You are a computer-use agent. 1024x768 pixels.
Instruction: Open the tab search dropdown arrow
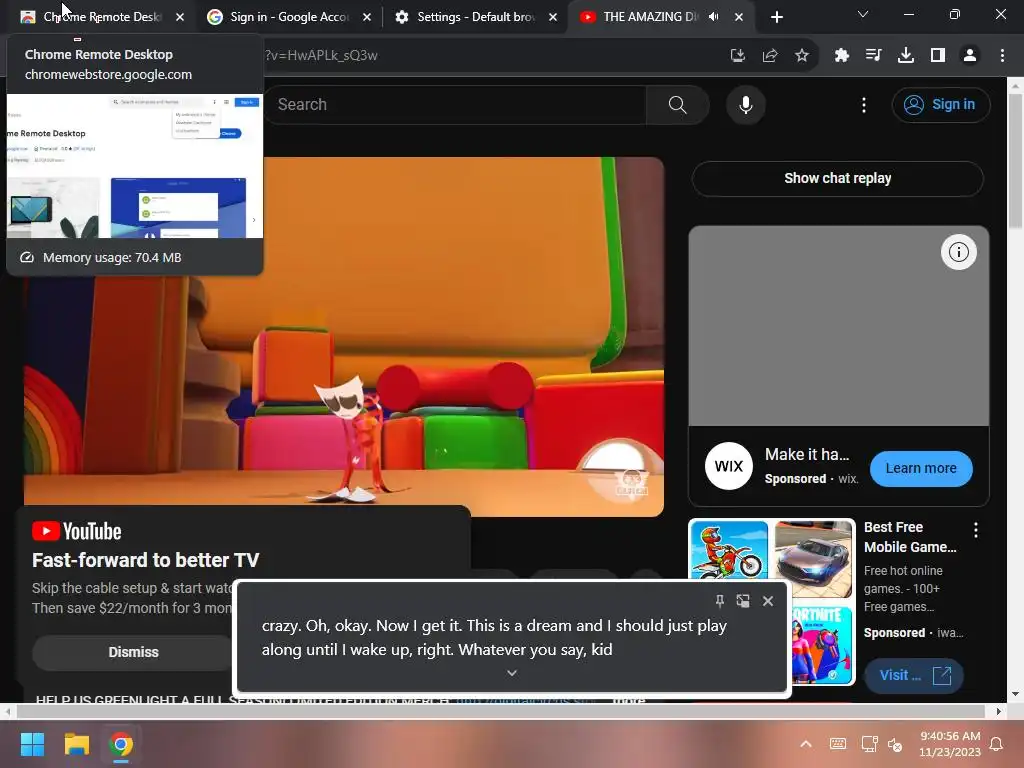click(863, 14)
